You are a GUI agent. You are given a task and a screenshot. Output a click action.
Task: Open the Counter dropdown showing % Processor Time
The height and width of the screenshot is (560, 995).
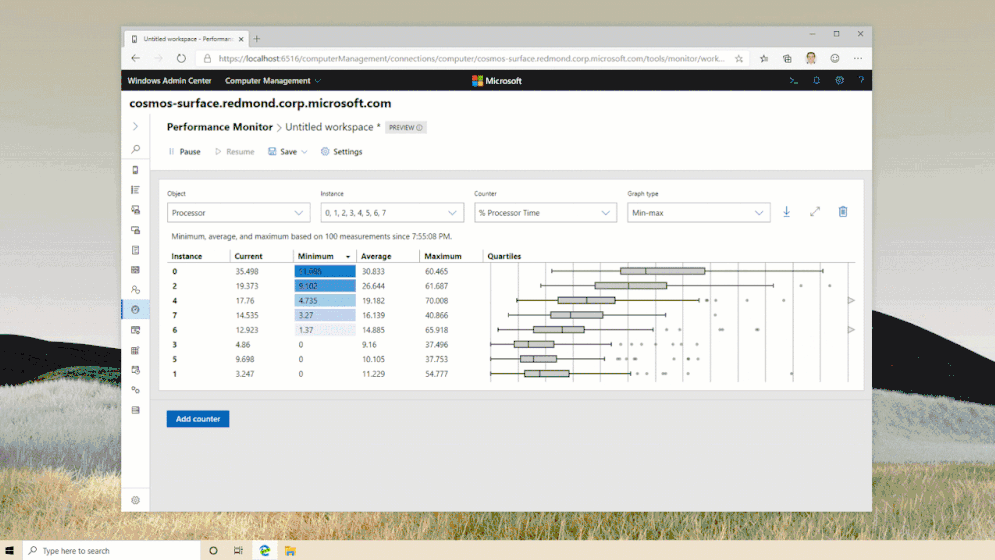(x=545, y=213)
